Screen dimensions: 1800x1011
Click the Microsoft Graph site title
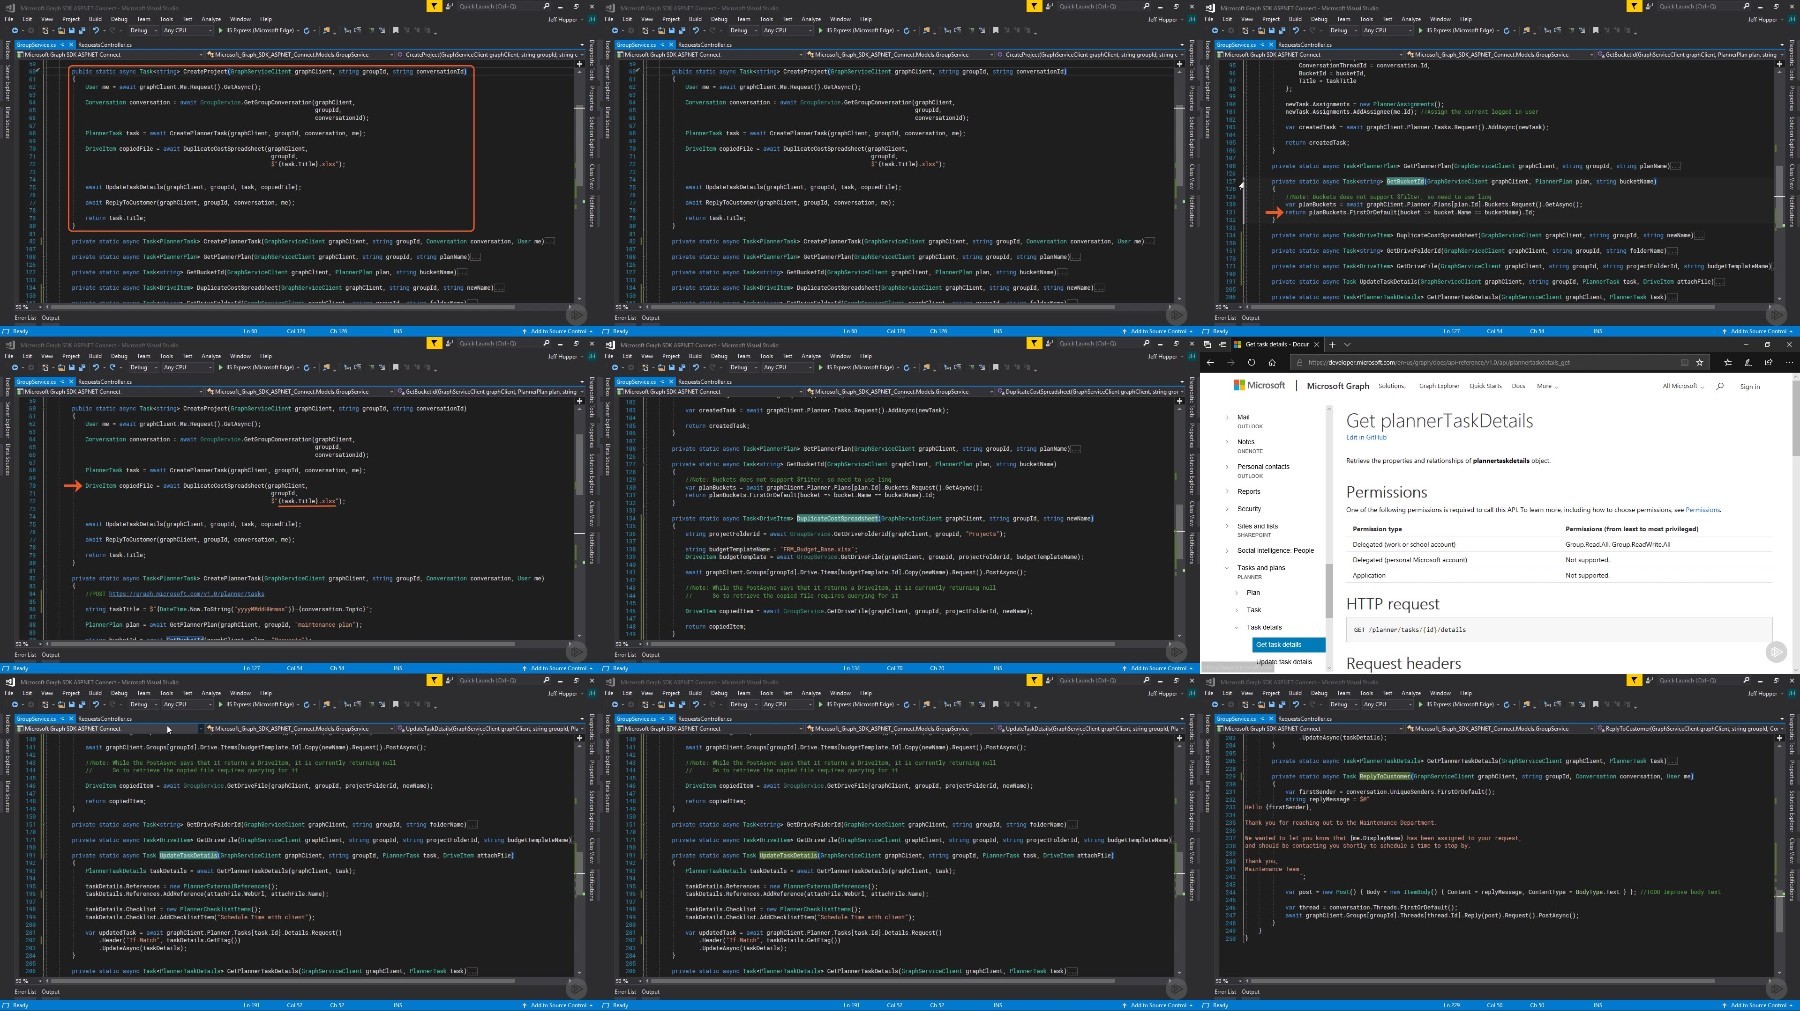pos(1338,386)
